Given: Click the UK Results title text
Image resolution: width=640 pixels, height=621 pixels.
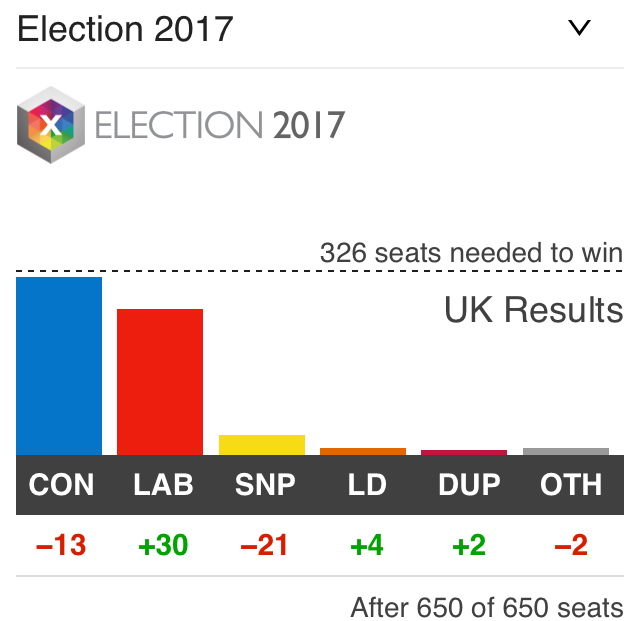Looking at the screenshot, I should point(533,310).
